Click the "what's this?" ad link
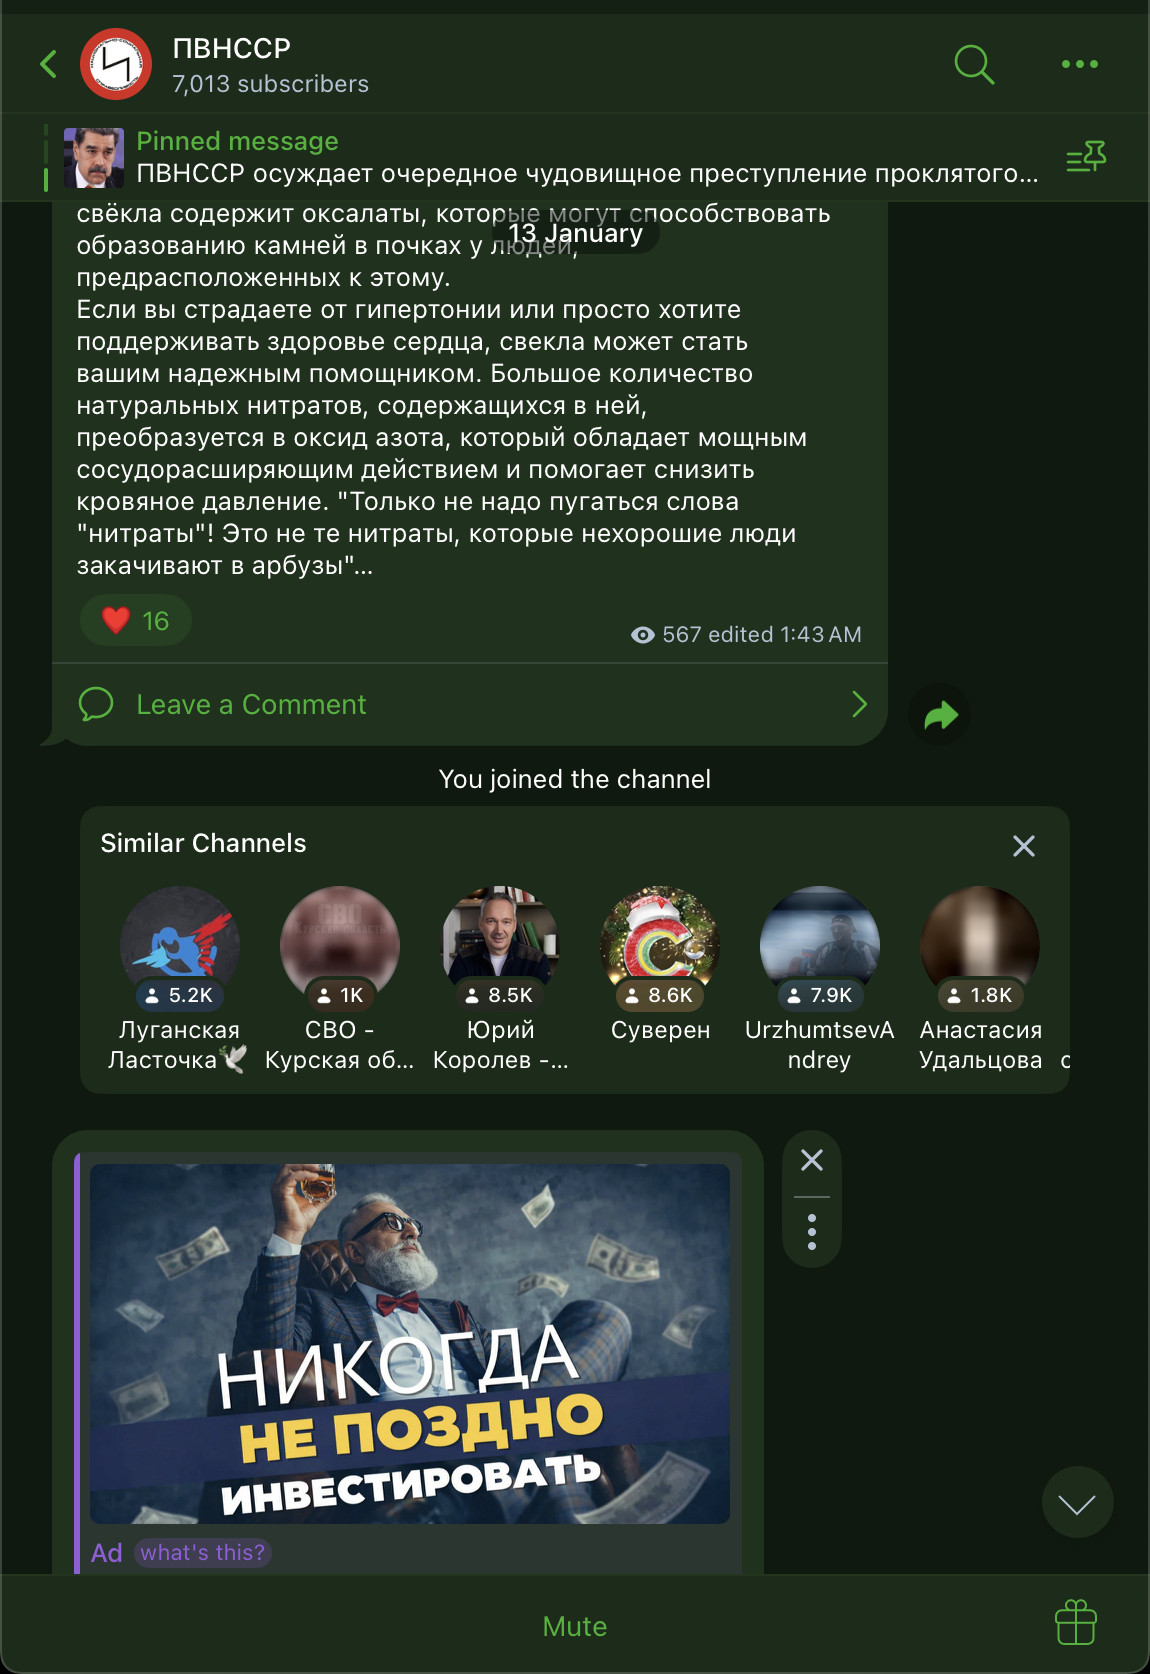The width and height of the screenshot is (1150, 1674). tap(203, 1552)
